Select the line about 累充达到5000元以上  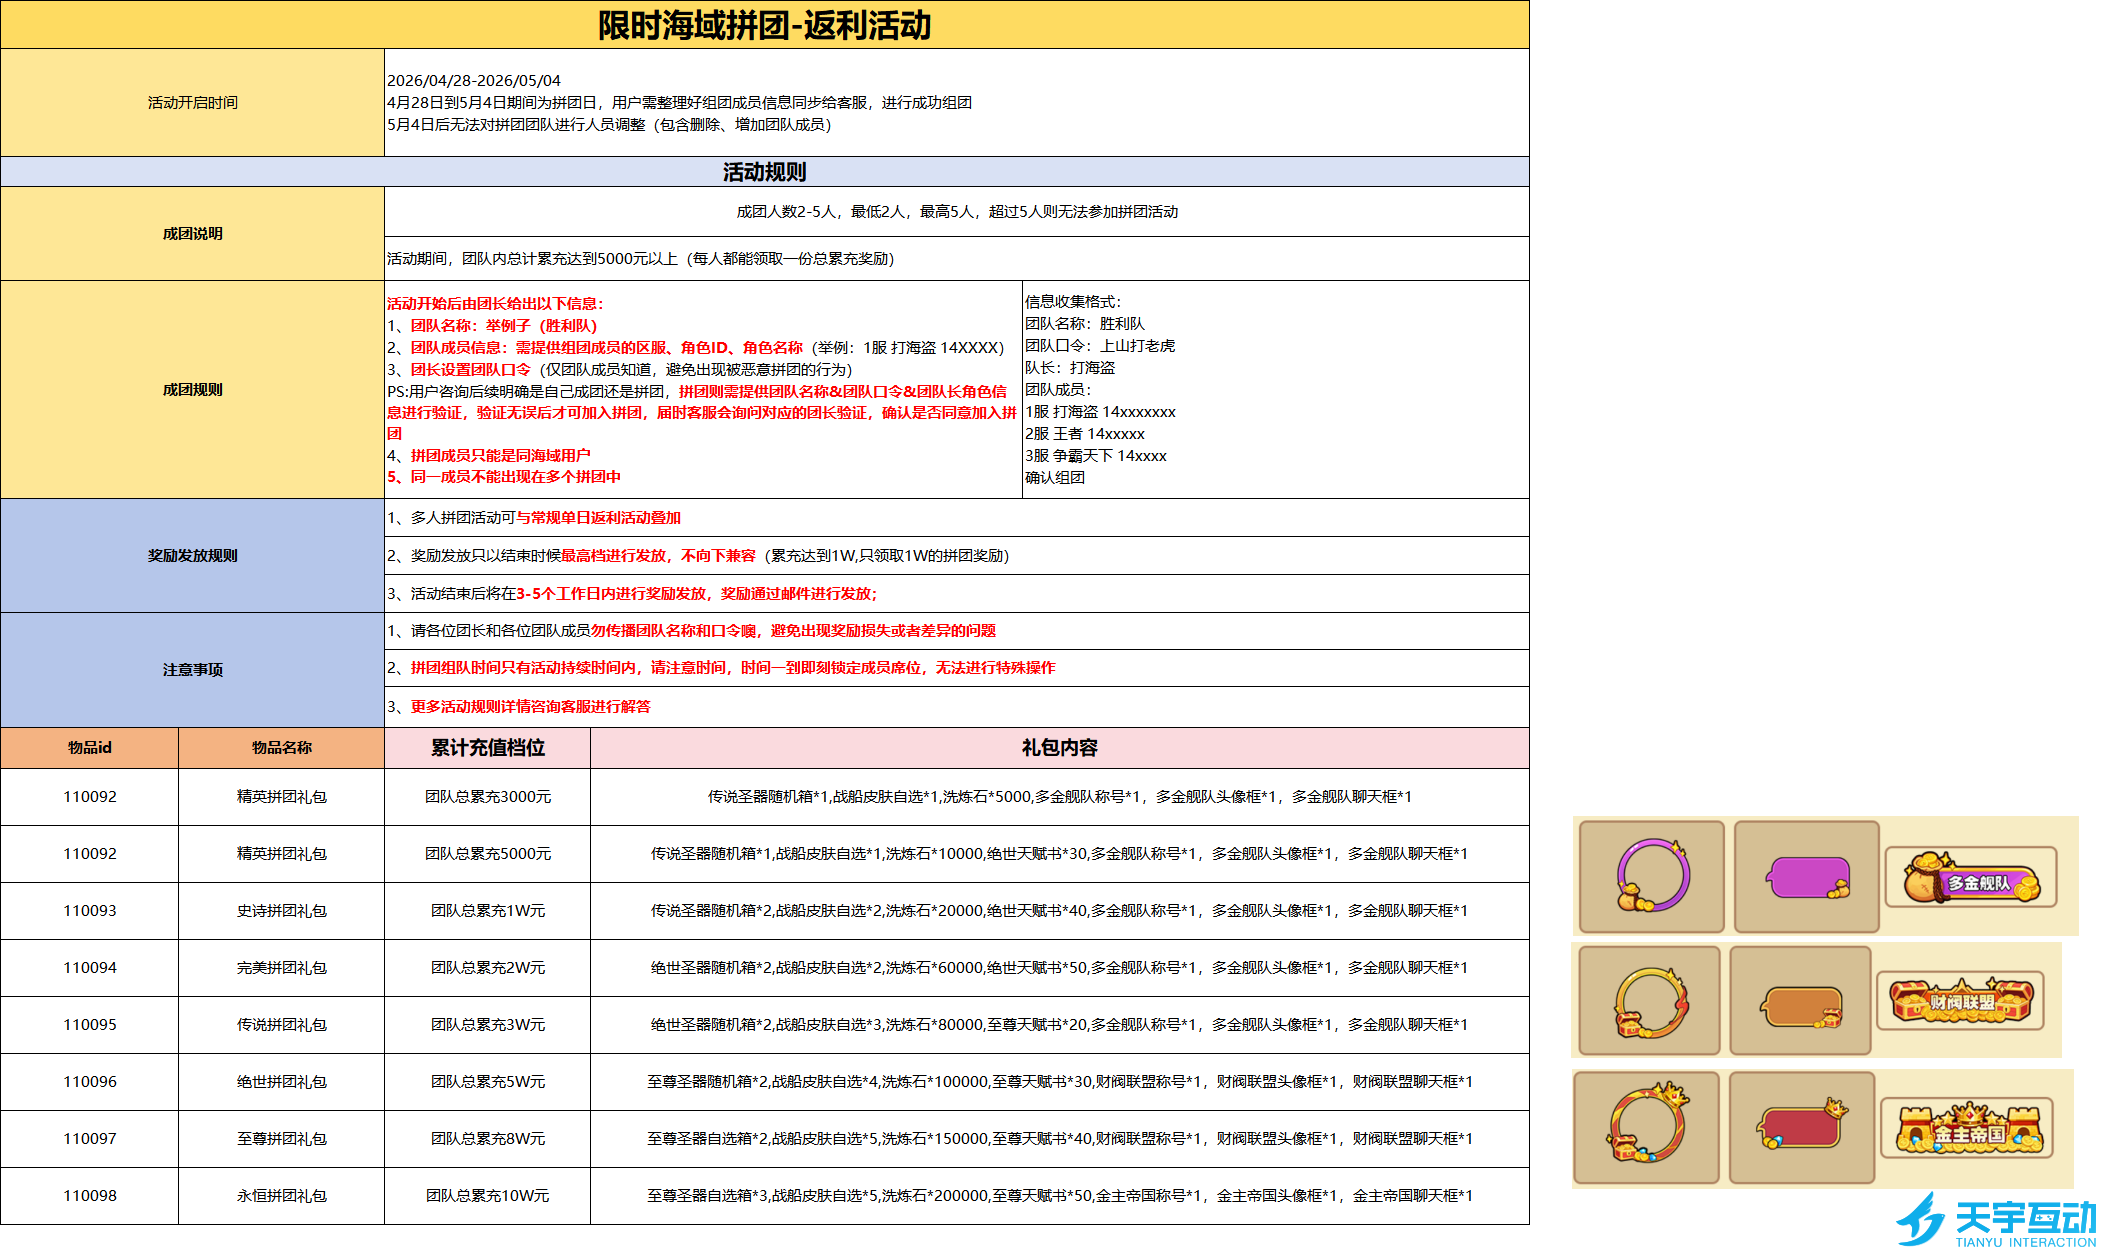[641, 259]
